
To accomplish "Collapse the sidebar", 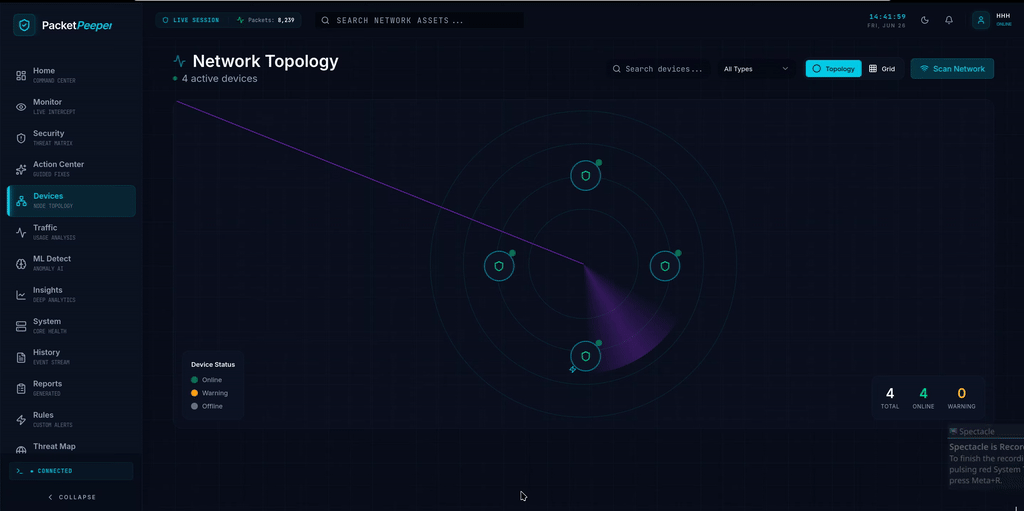I will 72,497.
